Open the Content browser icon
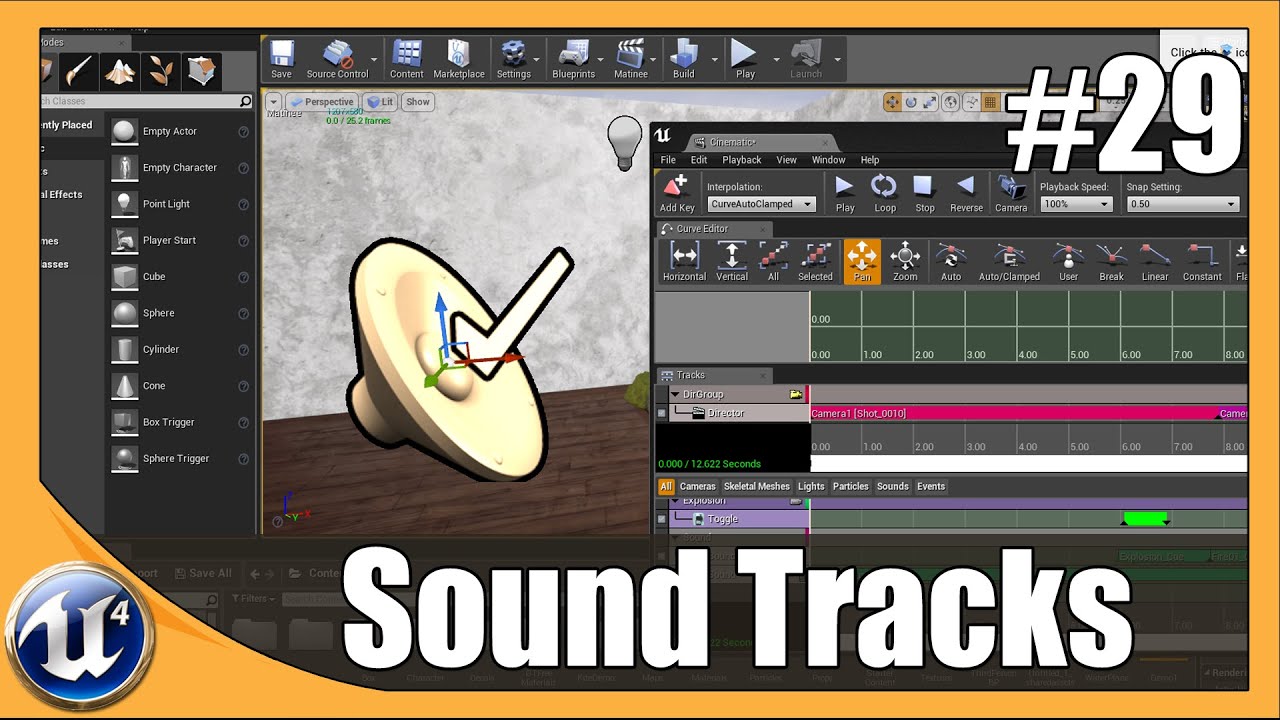This screenshot has width=1280, height=720. coord(406,59)
